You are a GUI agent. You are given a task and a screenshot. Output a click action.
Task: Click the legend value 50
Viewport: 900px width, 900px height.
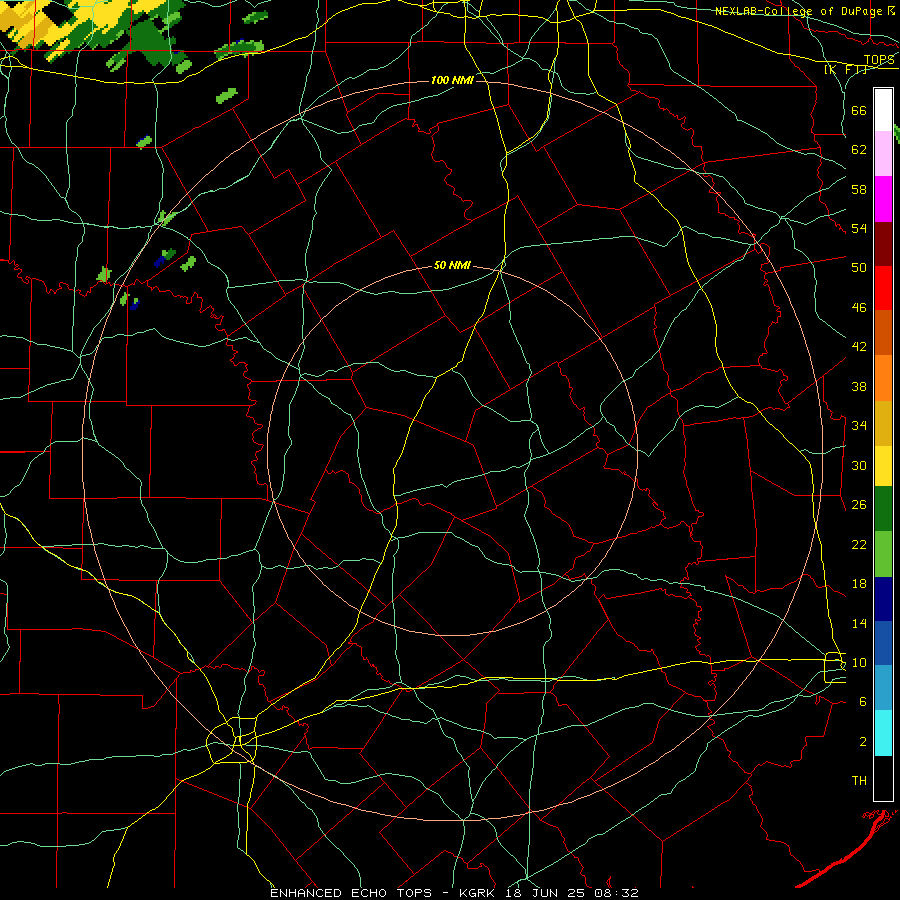[859, 267]
